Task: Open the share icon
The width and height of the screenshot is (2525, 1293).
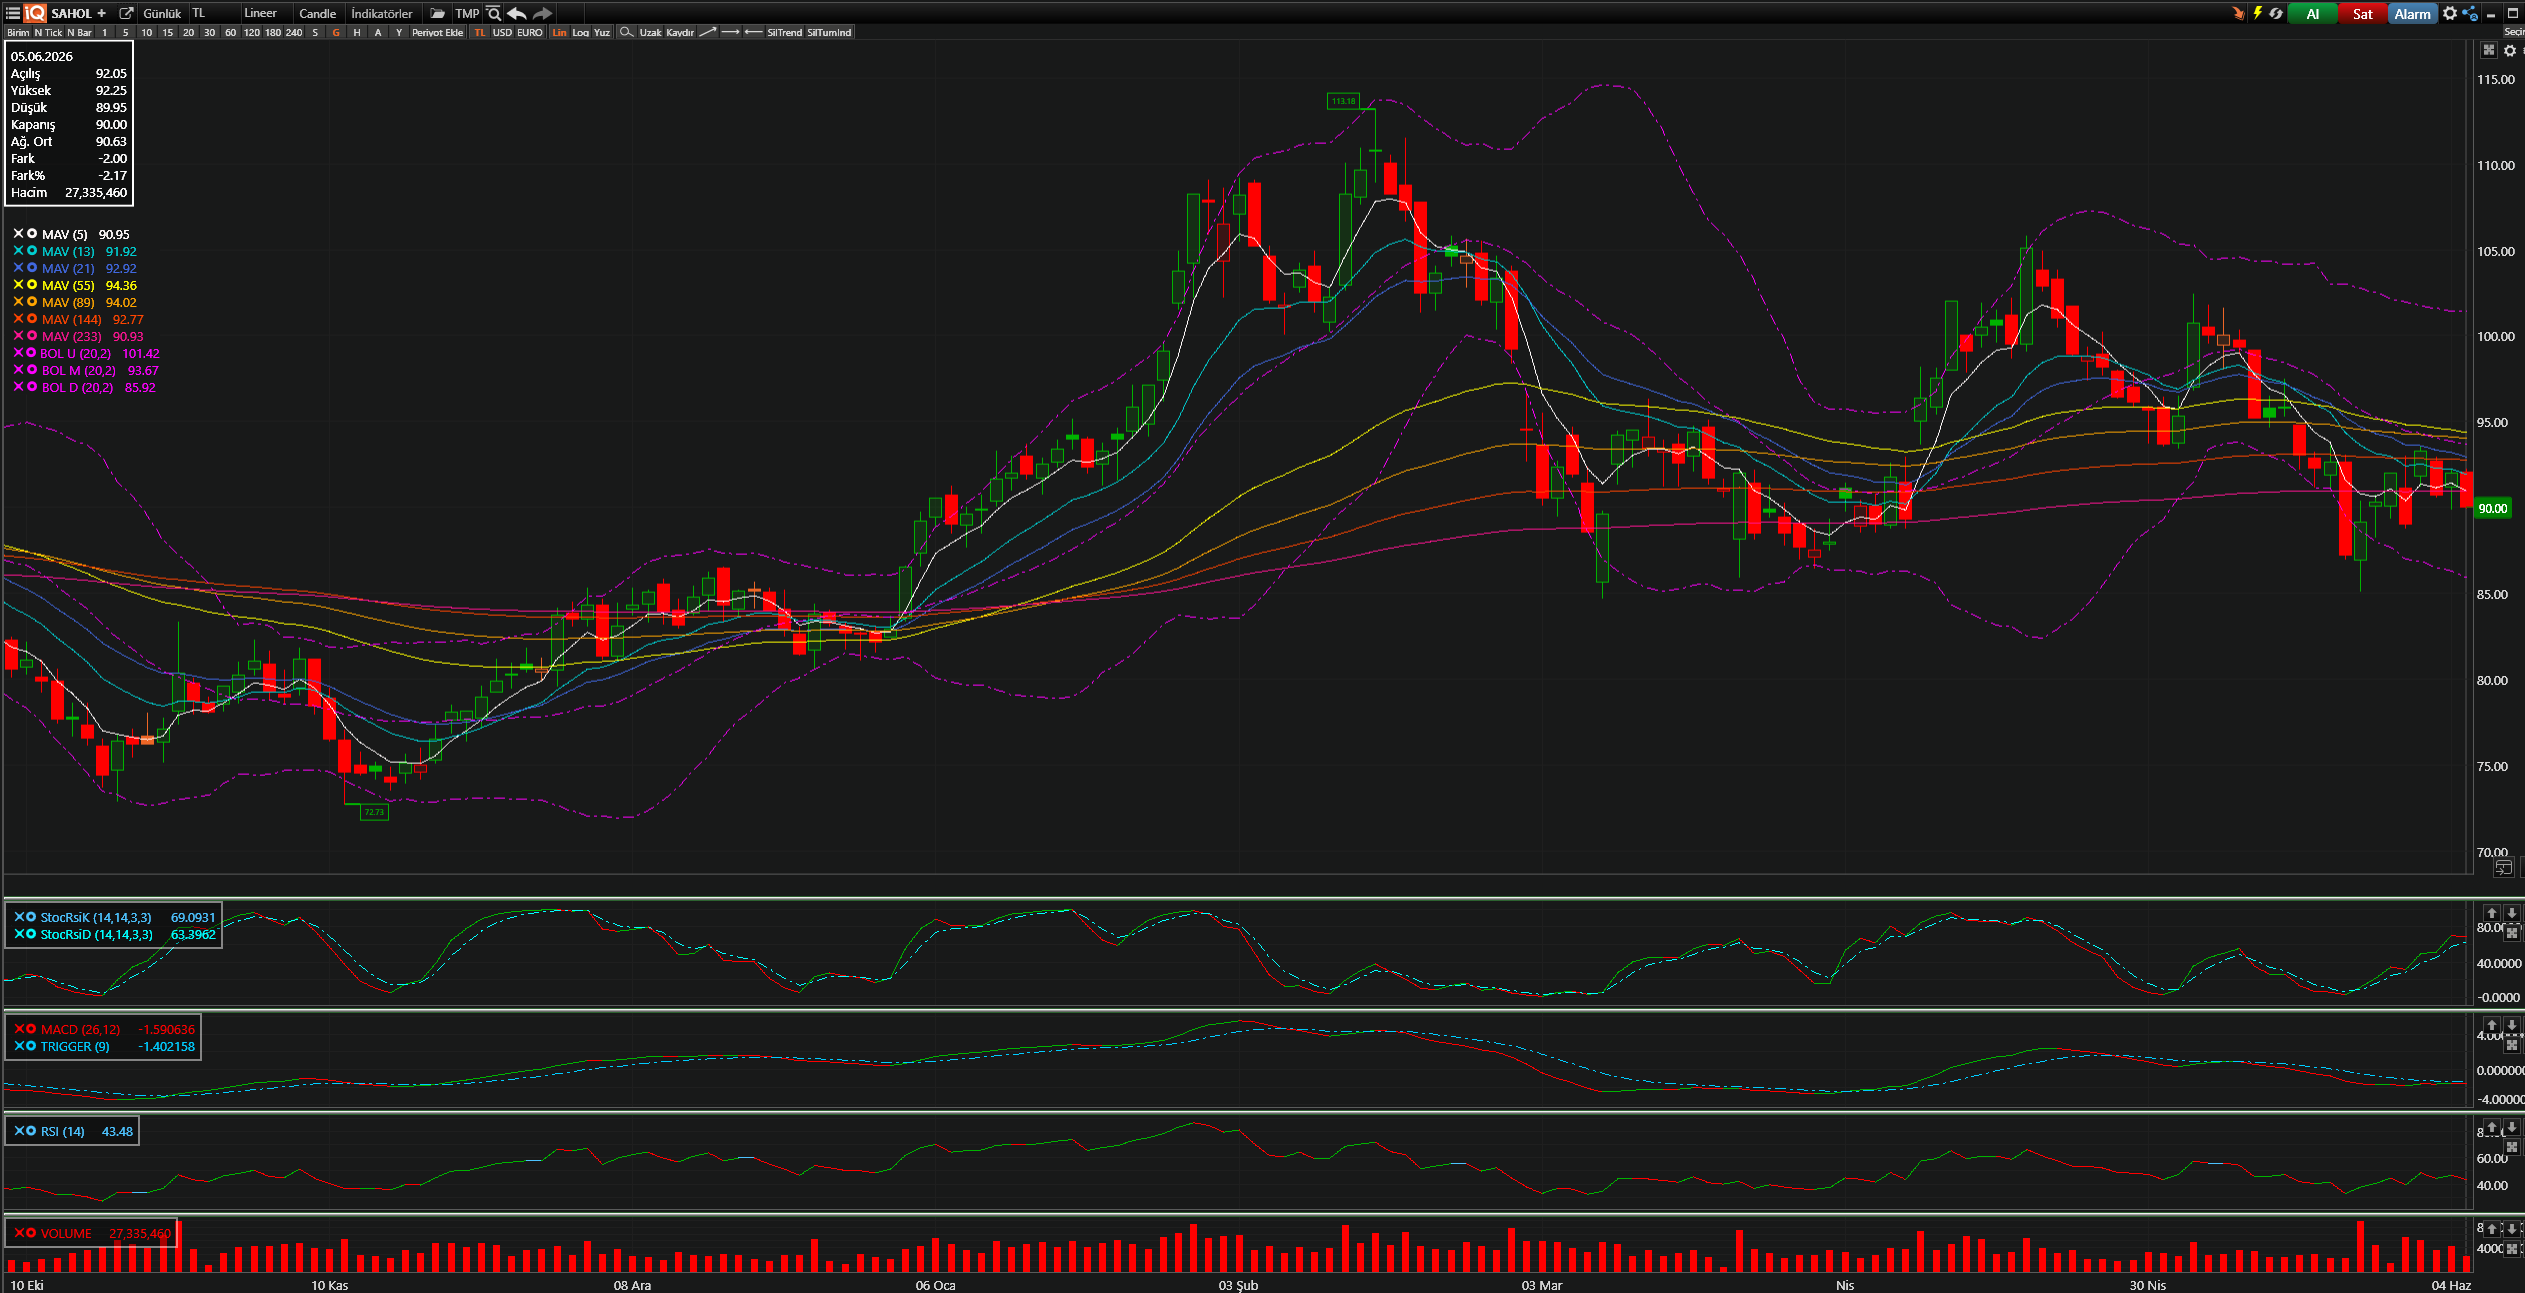Action: click(x=2470, y=13)
